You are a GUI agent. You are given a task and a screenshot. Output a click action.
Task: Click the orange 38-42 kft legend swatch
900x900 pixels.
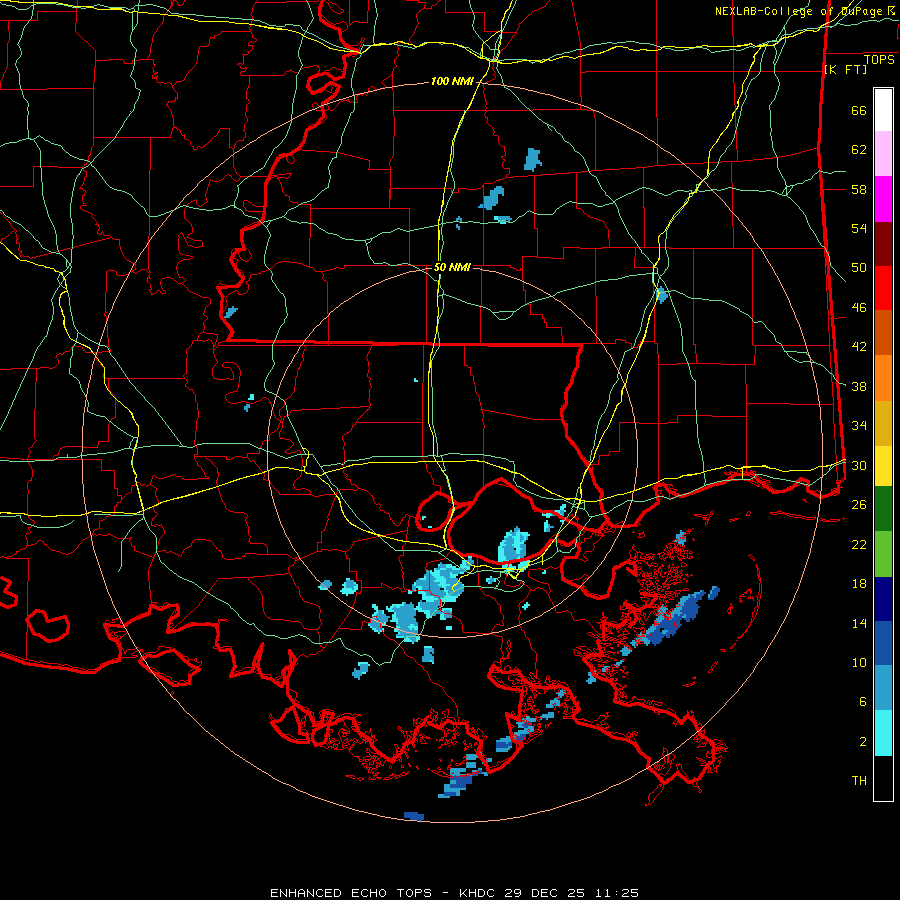[x=883, y=378]
